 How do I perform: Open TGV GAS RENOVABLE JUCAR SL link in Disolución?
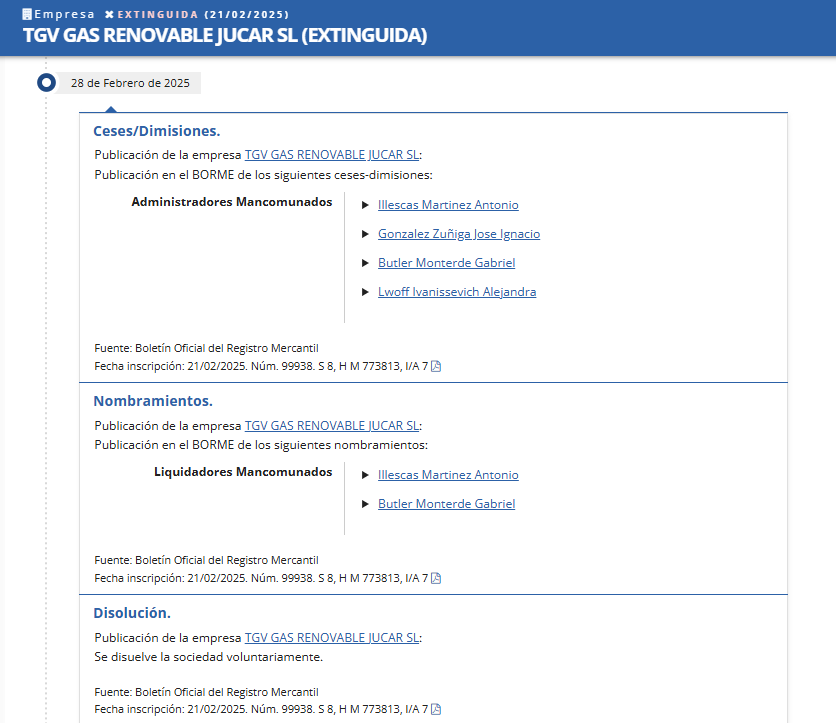(332, 638)
